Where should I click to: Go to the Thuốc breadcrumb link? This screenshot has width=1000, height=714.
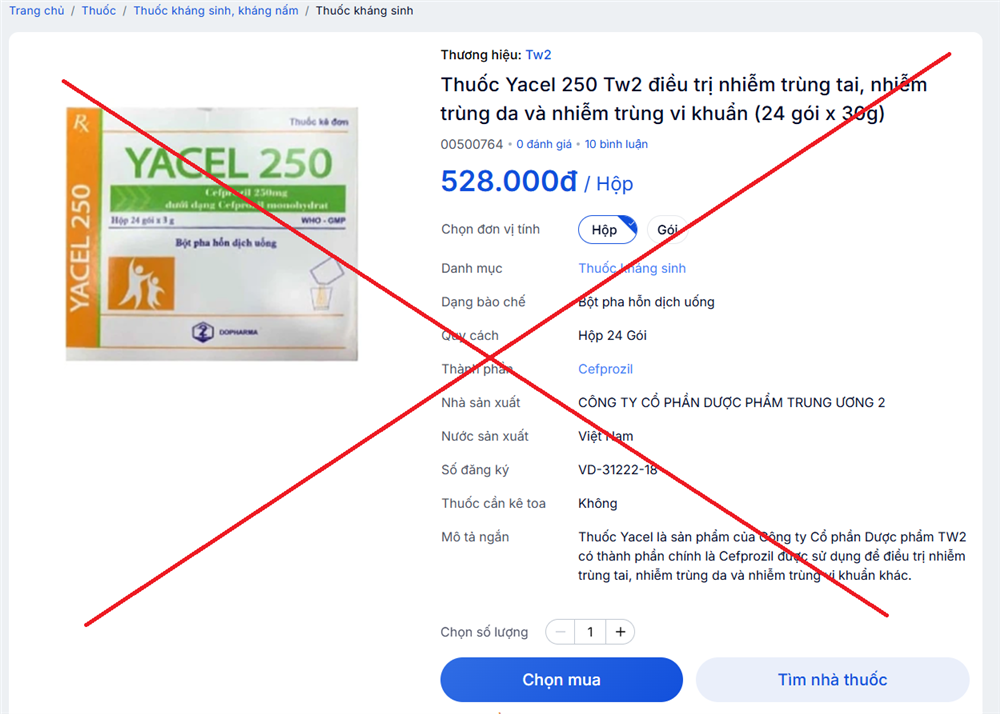99,11
